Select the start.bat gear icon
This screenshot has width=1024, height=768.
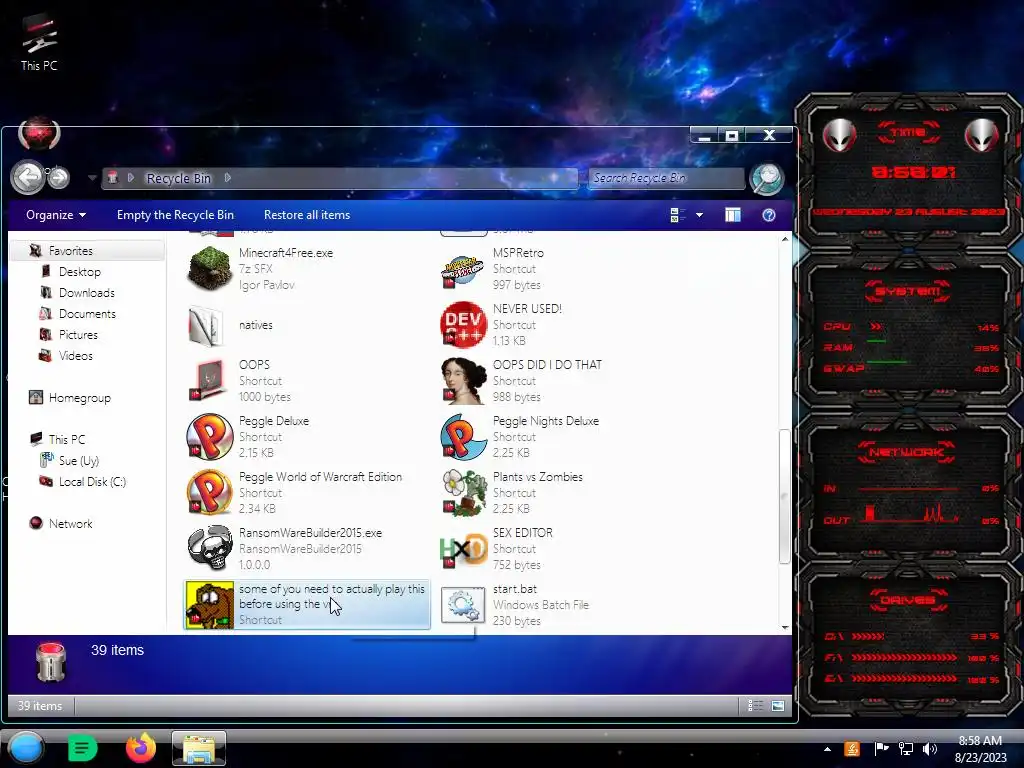pyautogui.click(x=463, y=605)
